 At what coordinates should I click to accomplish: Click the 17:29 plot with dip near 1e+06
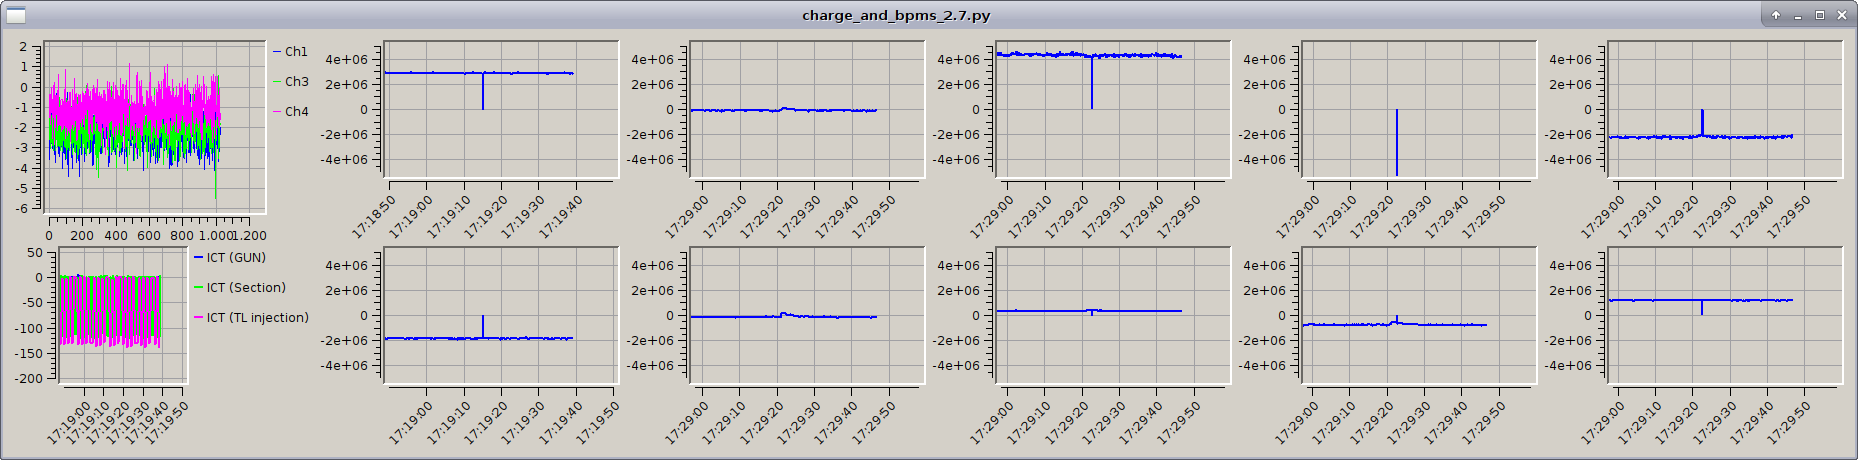tap(1724, 316)
